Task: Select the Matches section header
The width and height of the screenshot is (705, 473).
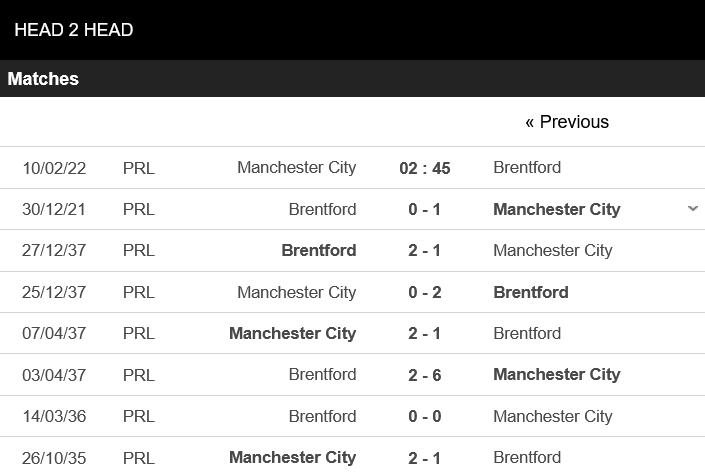Action: point(43,79)
